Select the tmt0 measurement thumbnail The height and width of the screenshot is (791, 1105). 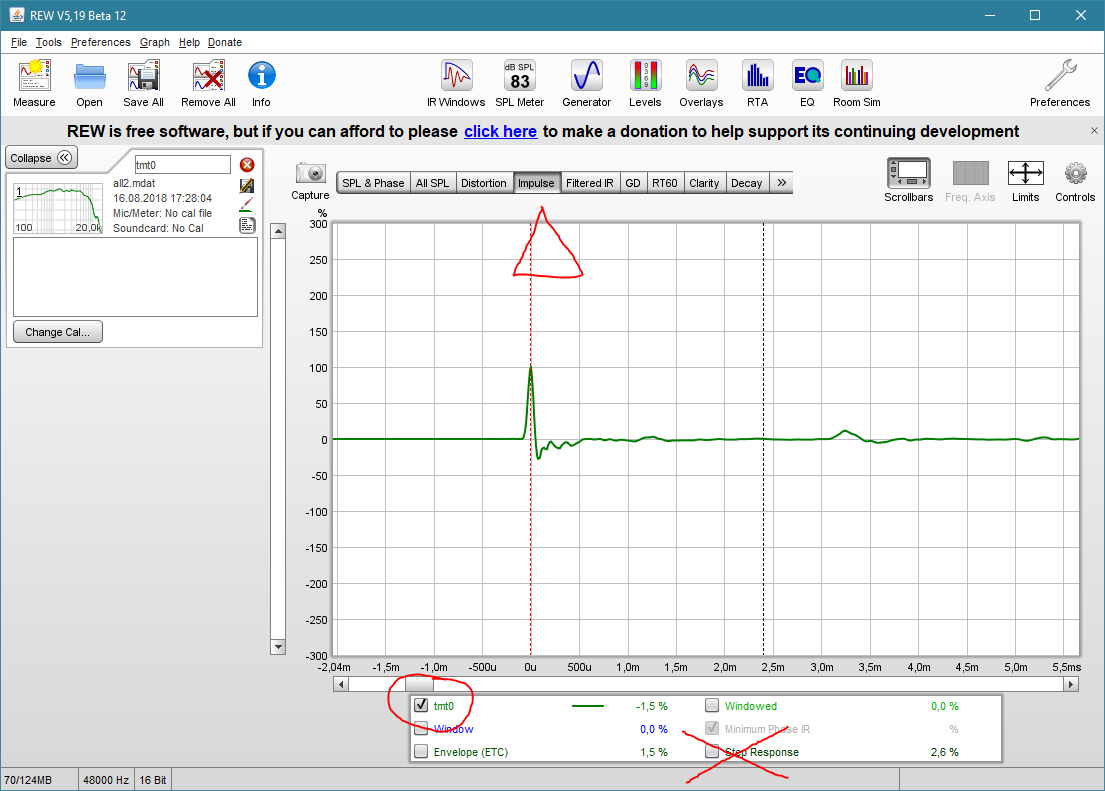[58, 209]
